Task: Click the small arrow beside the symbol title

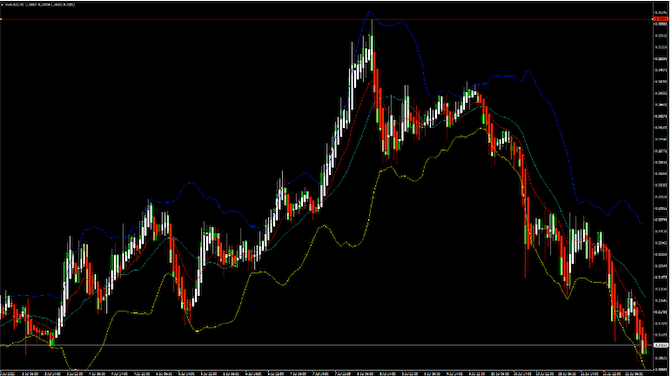Action: pyautogui.click(x=2, y=5)
